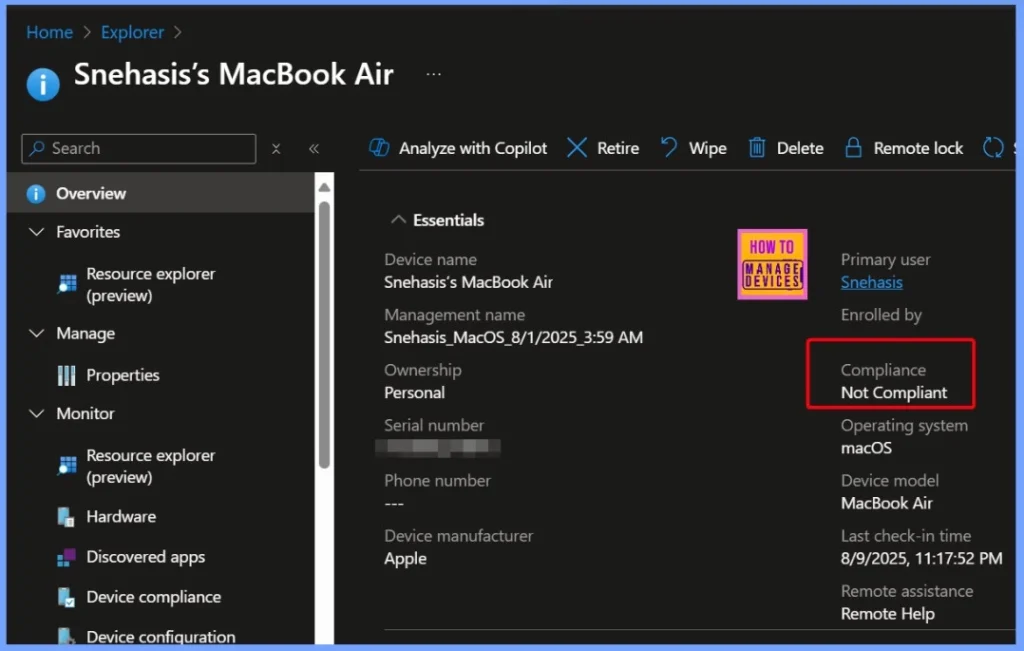Image resolution: width=1024 pixels, height=651 pixels.
Task: Click the Wipe button label
Action: (x=708, y=148)
